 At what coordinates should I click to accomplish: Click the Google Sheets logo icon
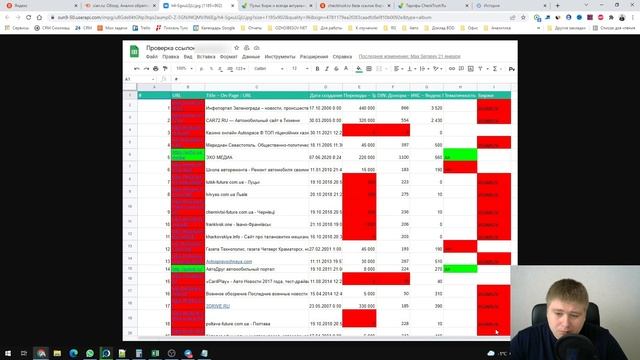coord(134,51)
